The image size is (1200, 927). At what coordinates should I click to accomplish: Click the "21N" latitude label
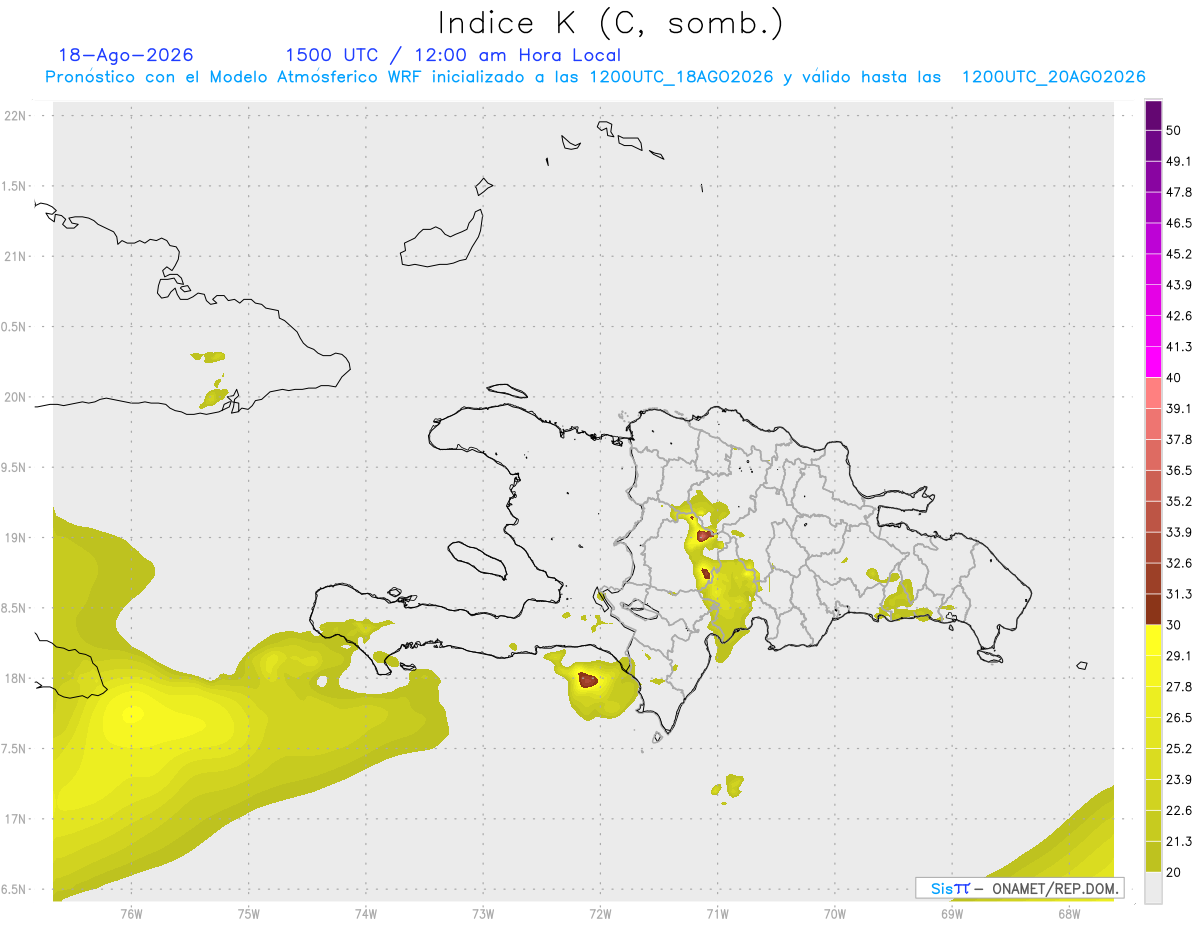pos(15,256)
